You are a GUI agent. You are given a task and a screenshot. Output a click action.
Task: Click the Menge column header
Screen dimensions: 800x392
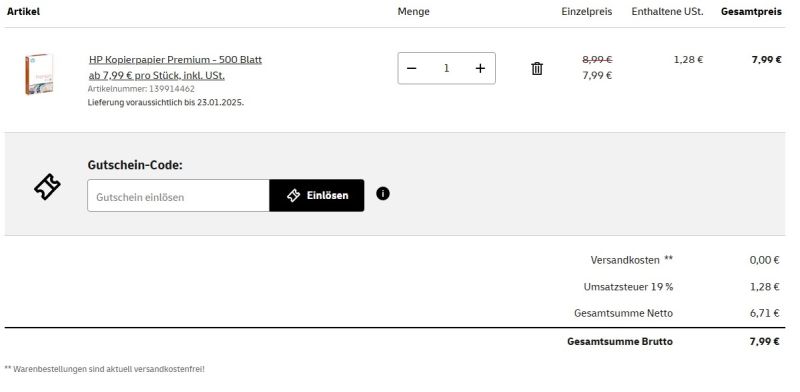413,11
